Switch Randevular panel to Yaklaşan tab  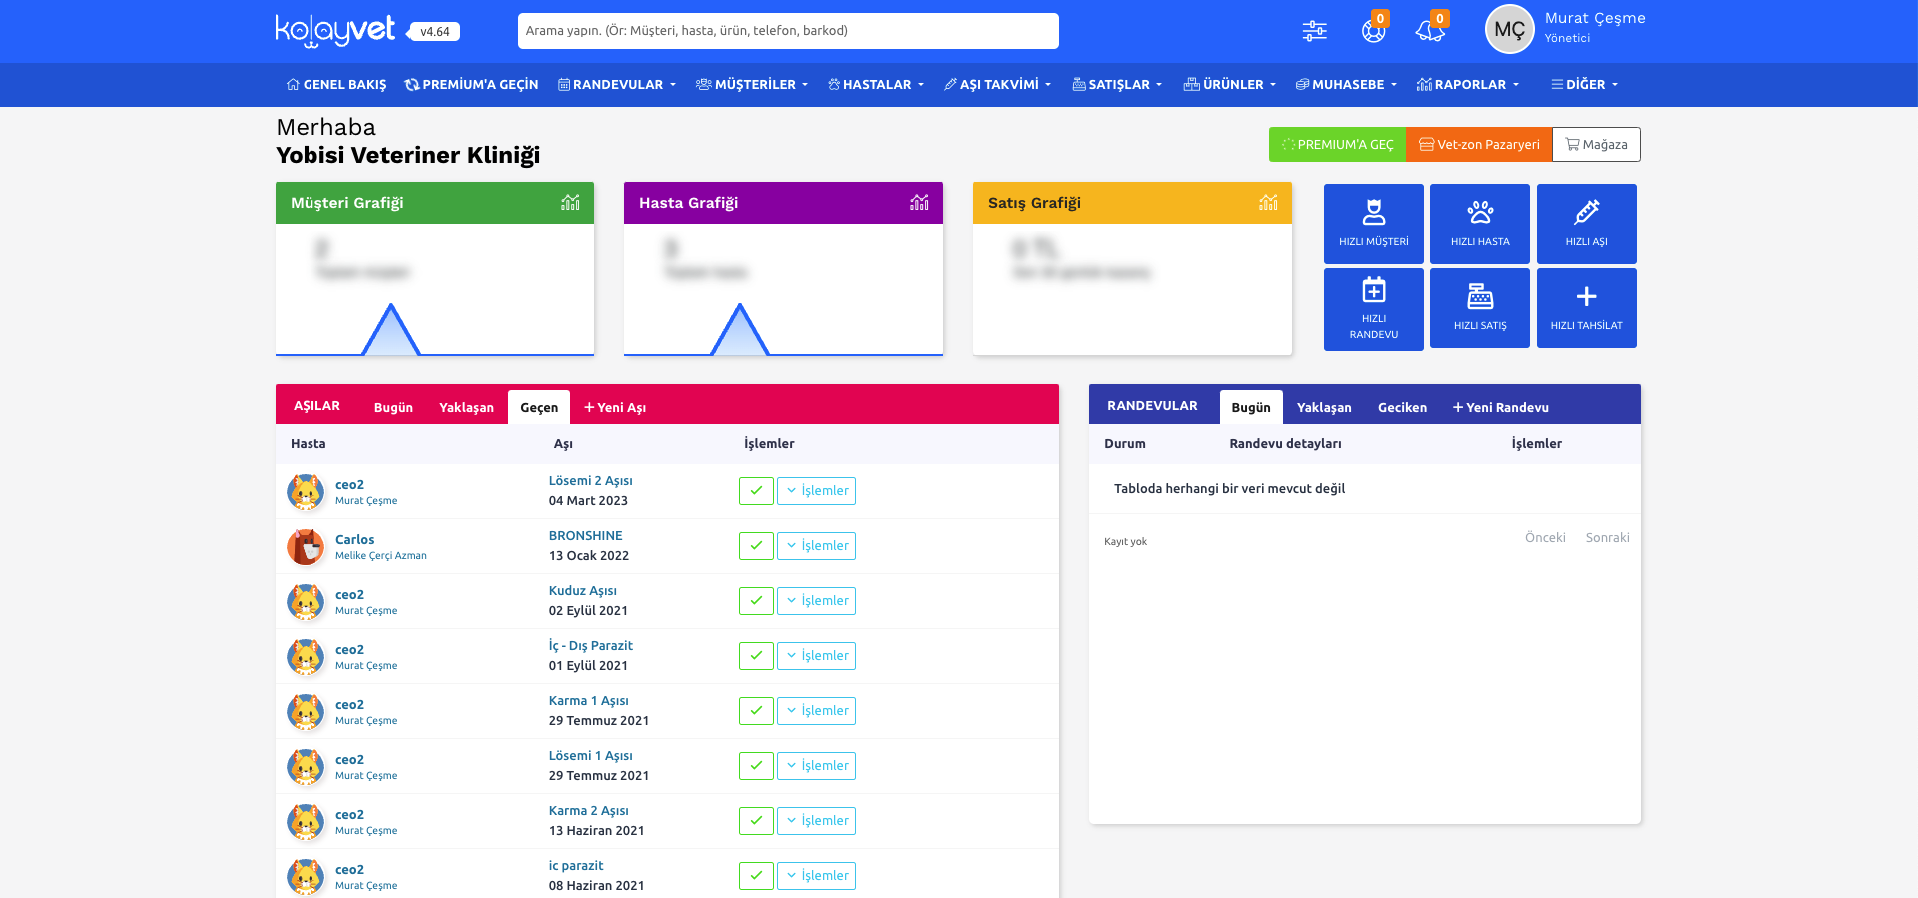(1324, 407)
